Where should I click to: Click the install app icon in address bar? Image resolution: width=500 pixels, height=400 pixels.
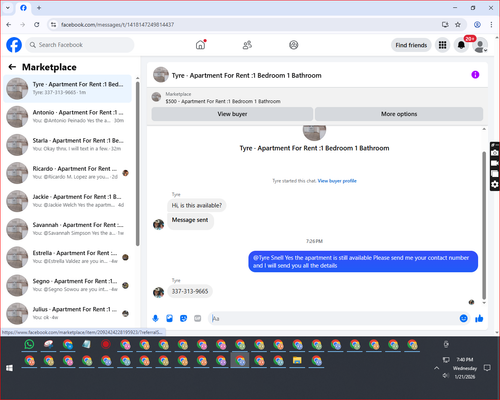point(445,25)
